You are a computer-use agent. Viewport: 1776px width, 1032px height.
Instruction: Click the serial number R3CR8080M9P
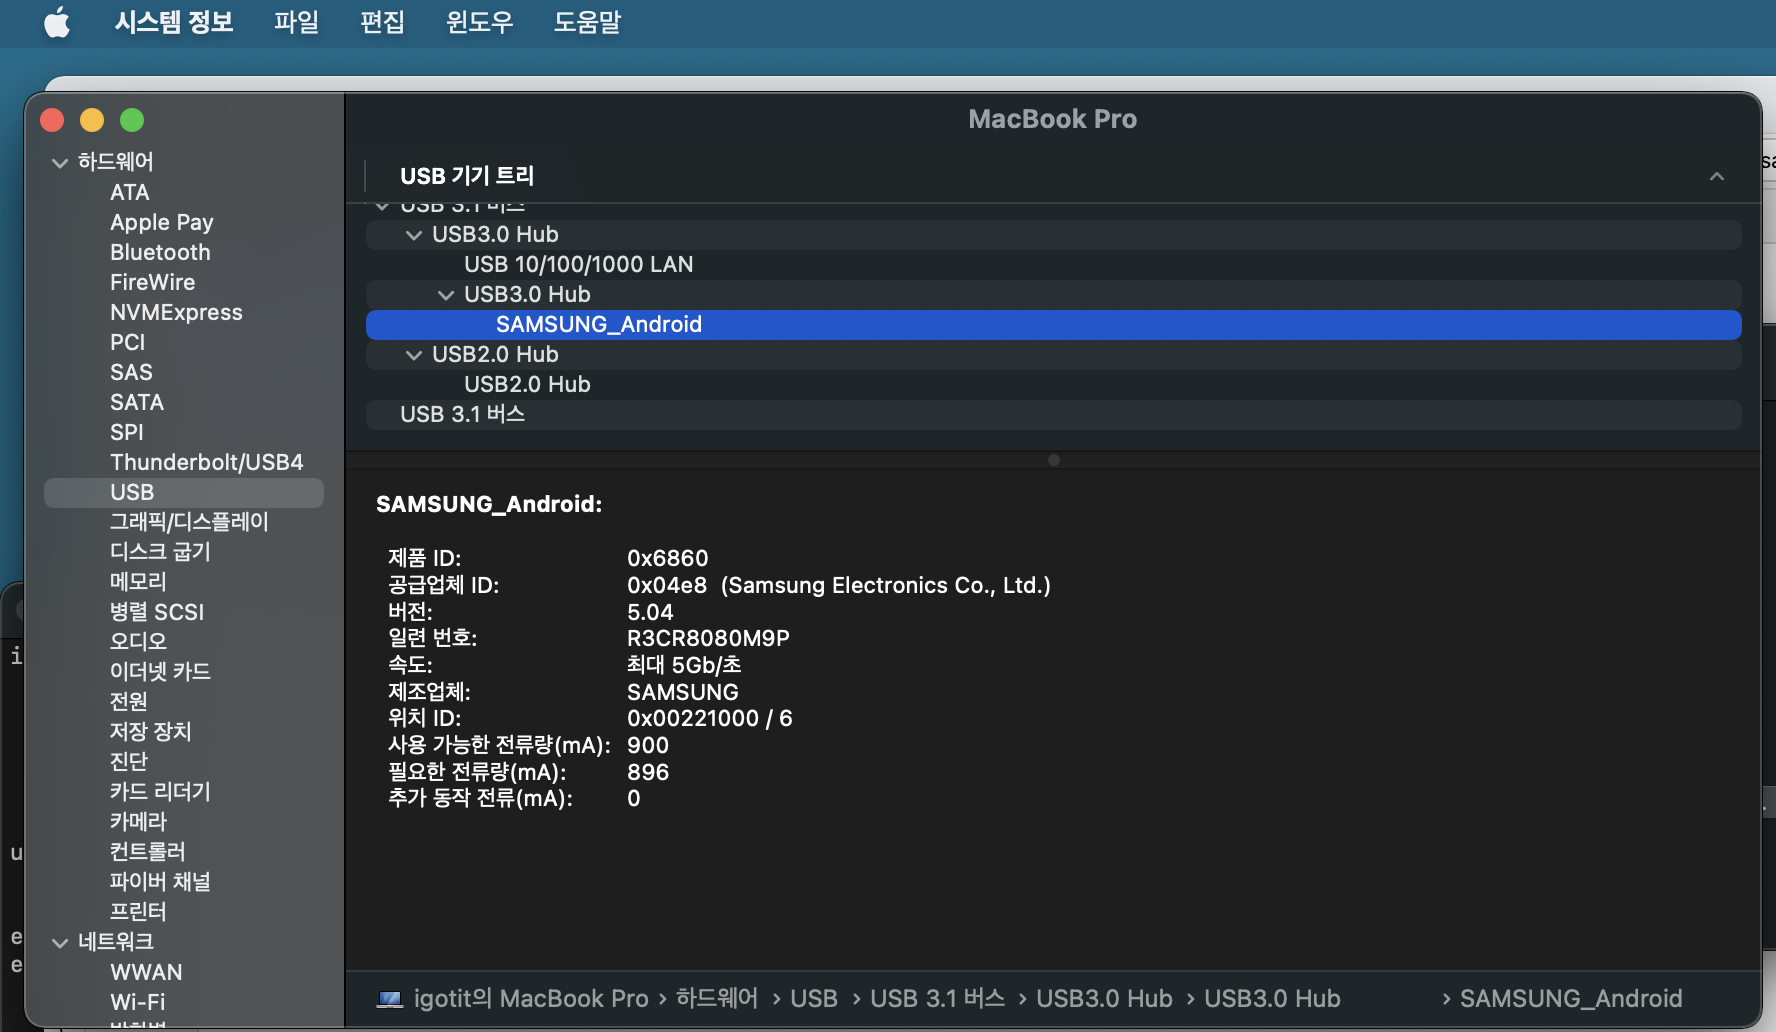click(x=708, y=638)
